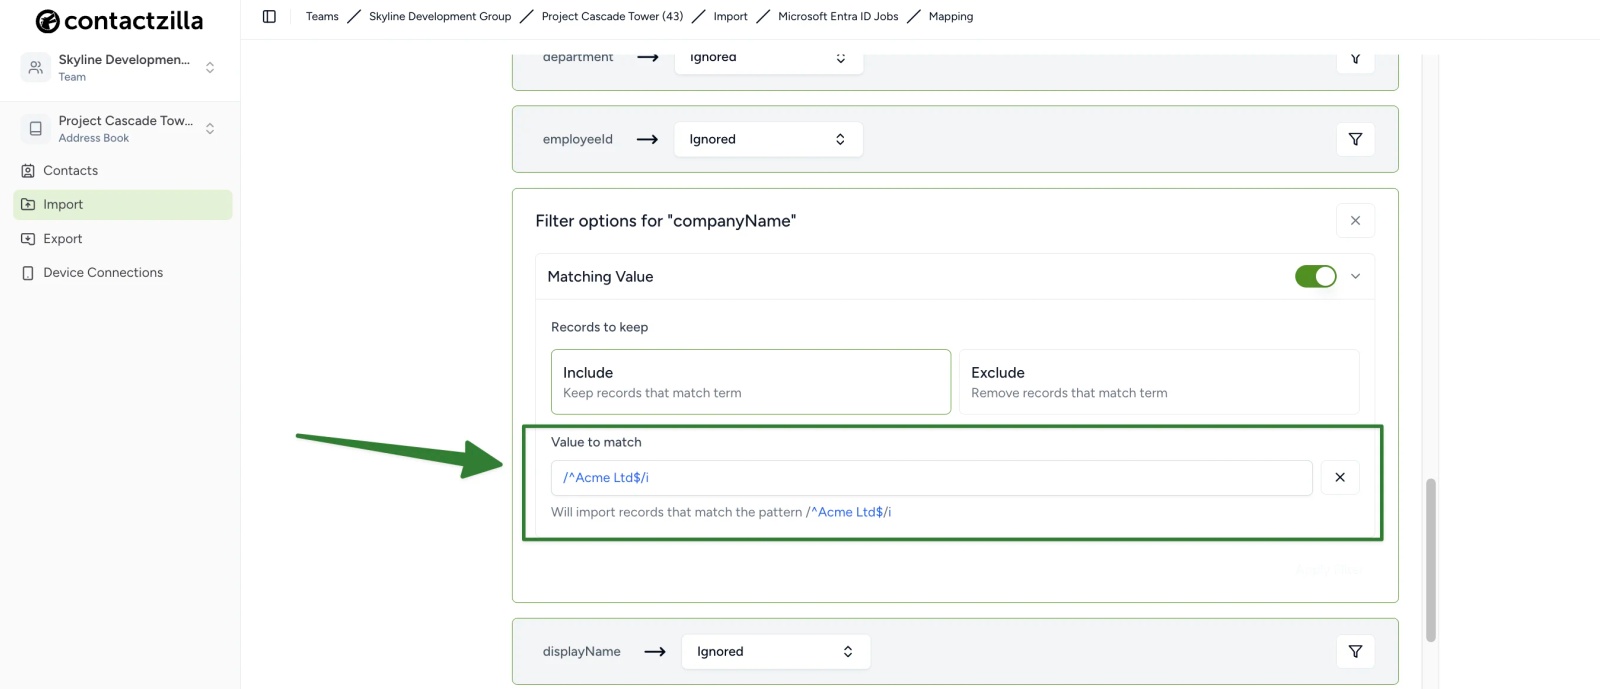
Task: Open the Contacts section
Action: coord(69,170)
